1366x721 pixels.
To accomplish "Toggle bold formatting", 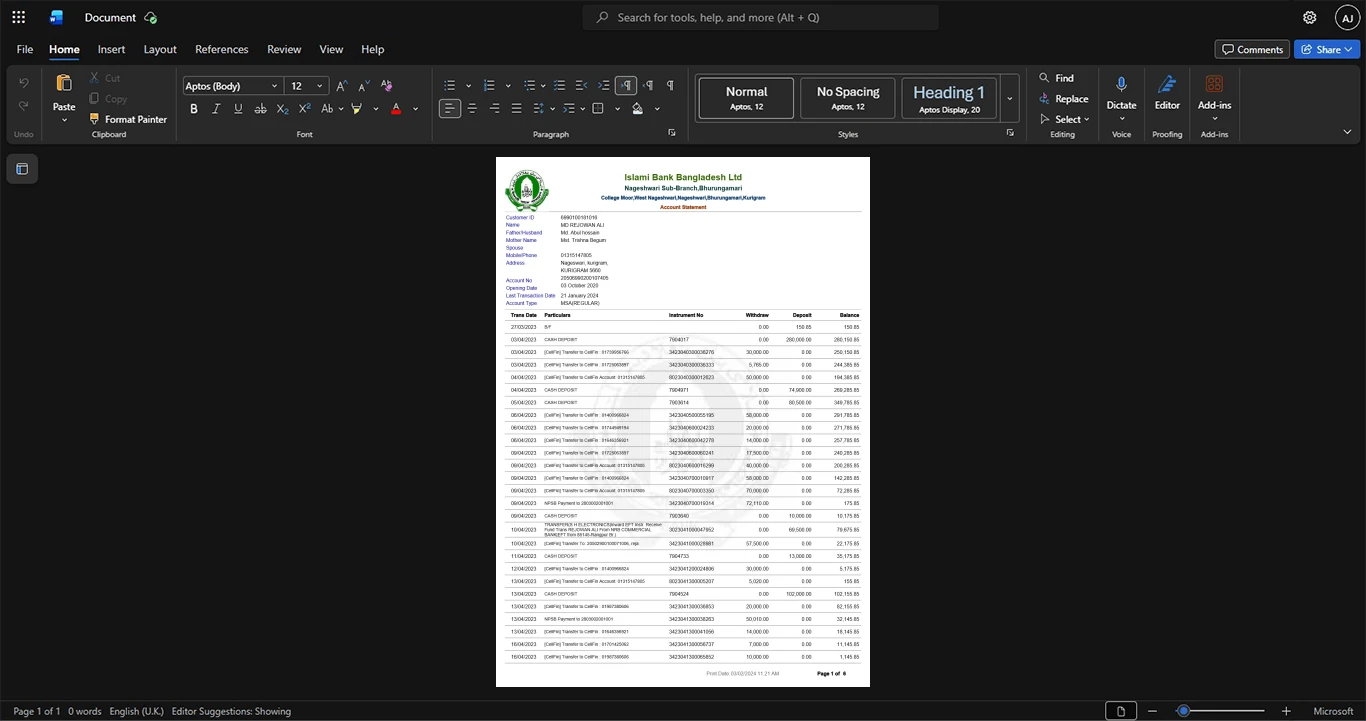I will point(194,108).
